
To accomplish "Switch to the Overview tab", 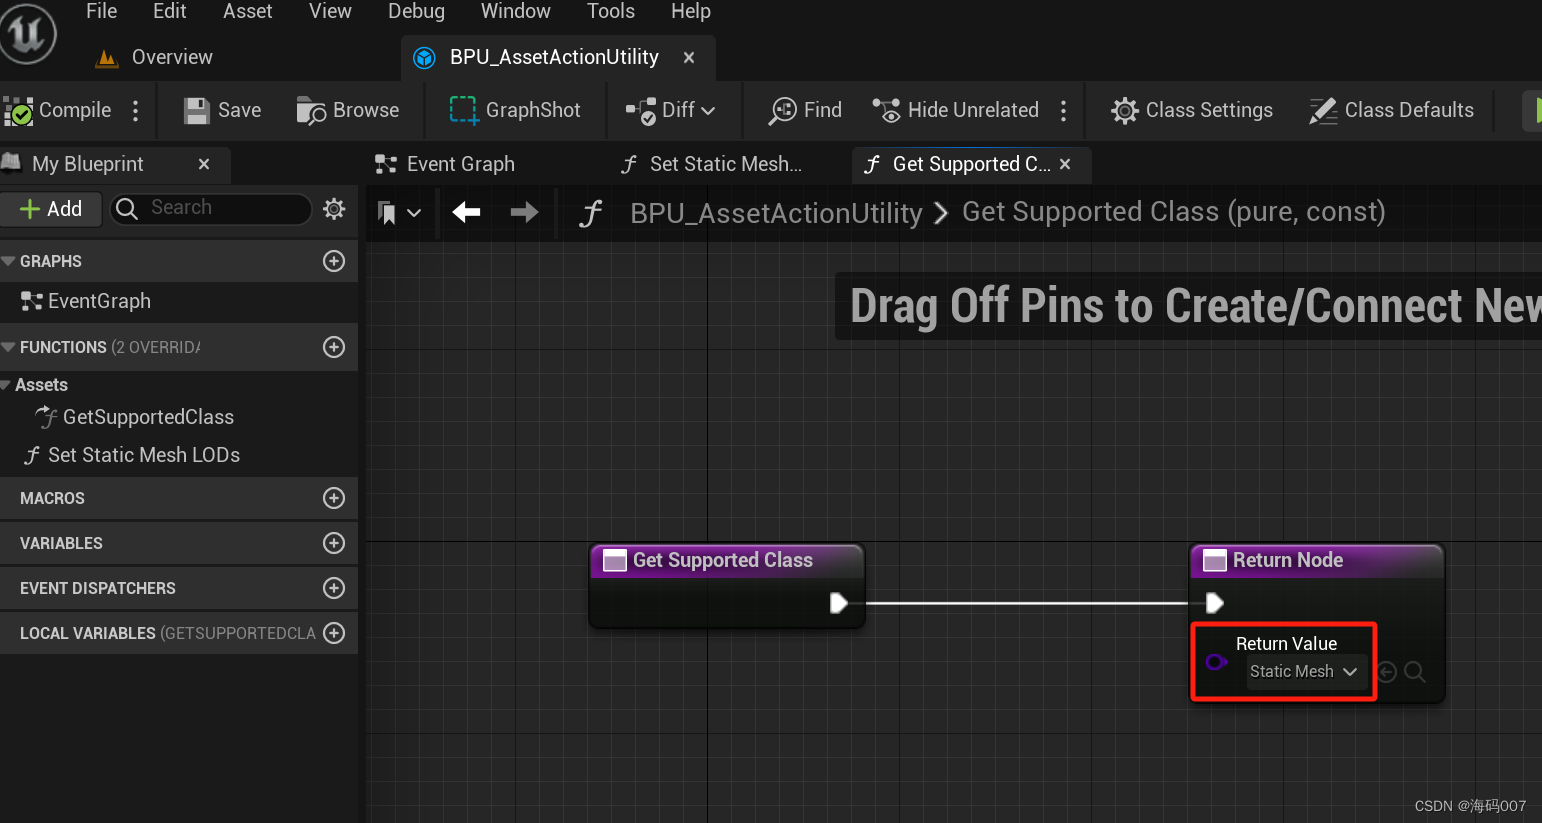I will pyautogui.click(x=154, y=58).
